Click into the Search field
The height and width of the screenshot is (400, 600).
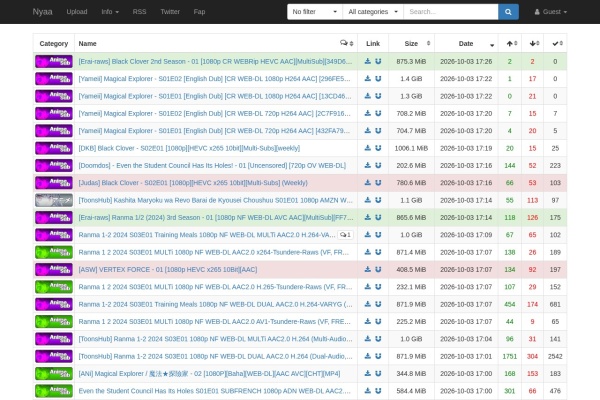click(451, 12)
